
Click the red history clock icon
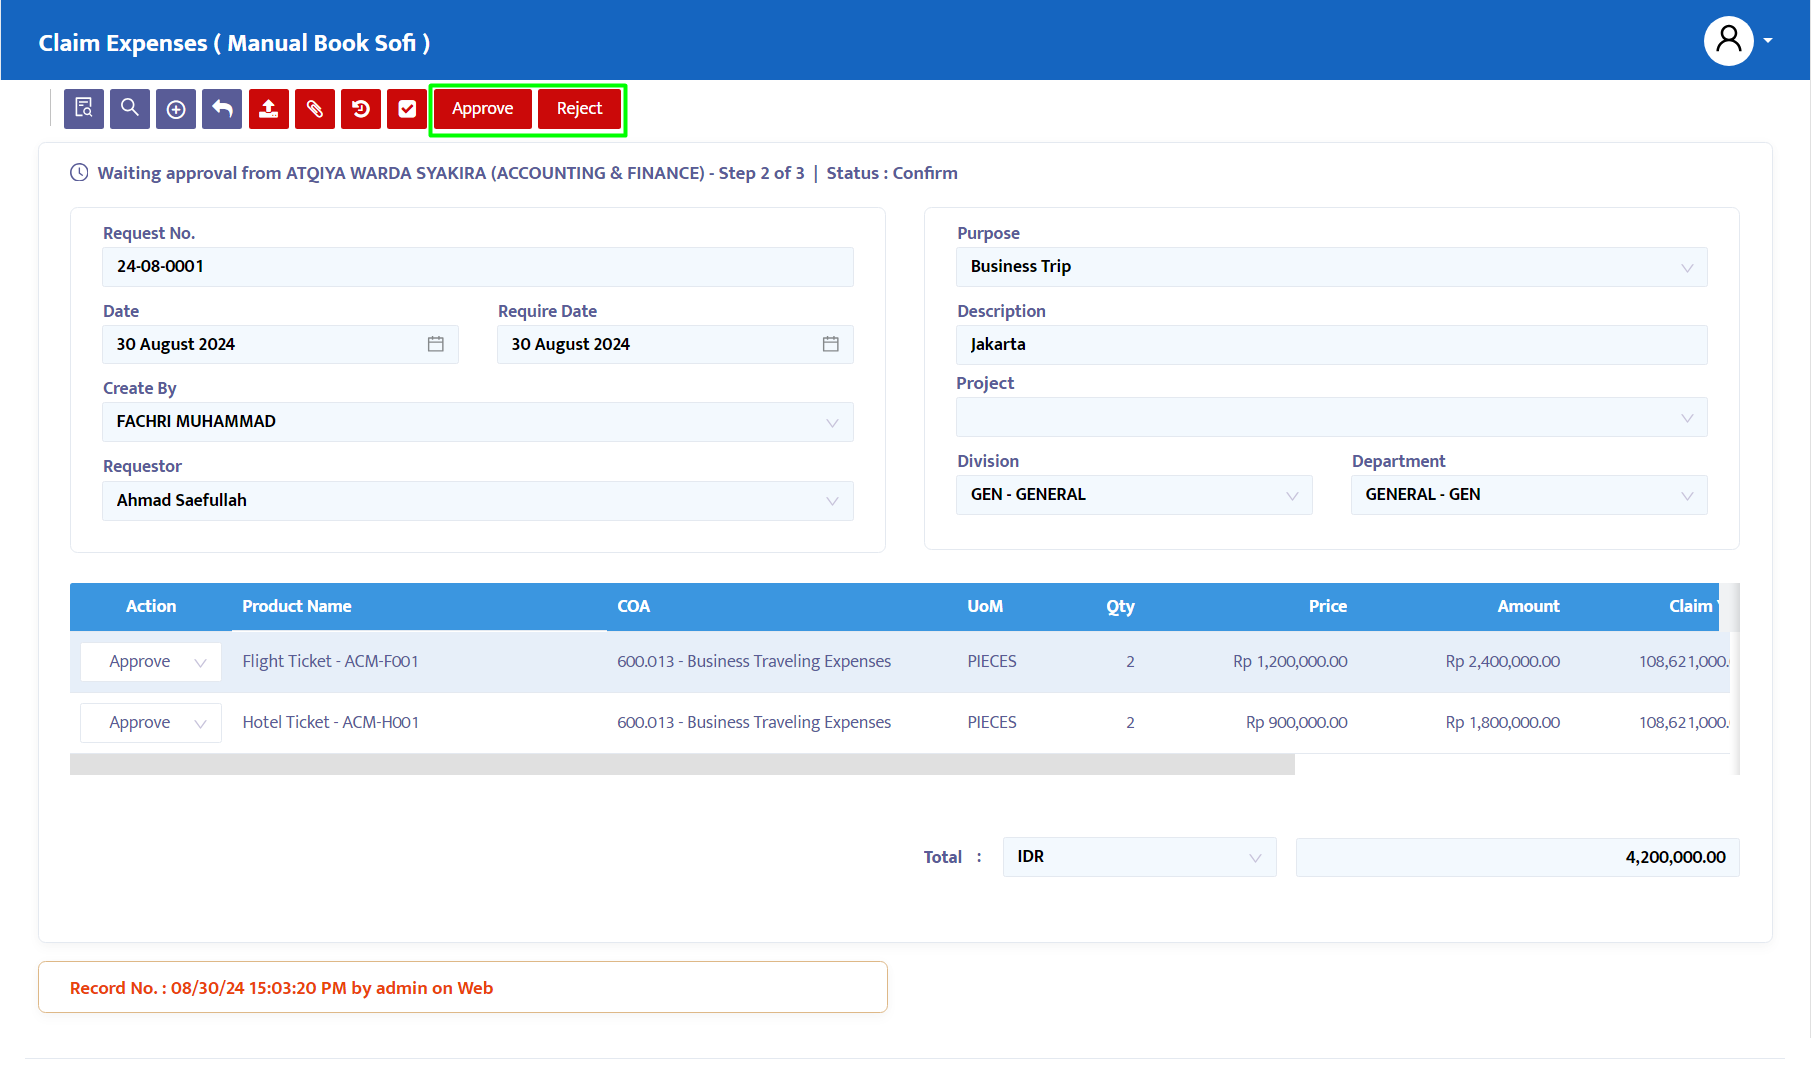click(361, 109)
